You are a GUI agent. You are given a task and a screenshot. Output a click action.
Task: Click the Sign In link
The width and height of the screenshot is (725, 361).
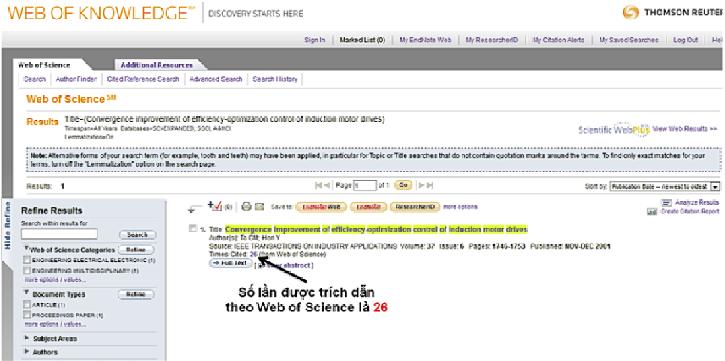point(315,40)
